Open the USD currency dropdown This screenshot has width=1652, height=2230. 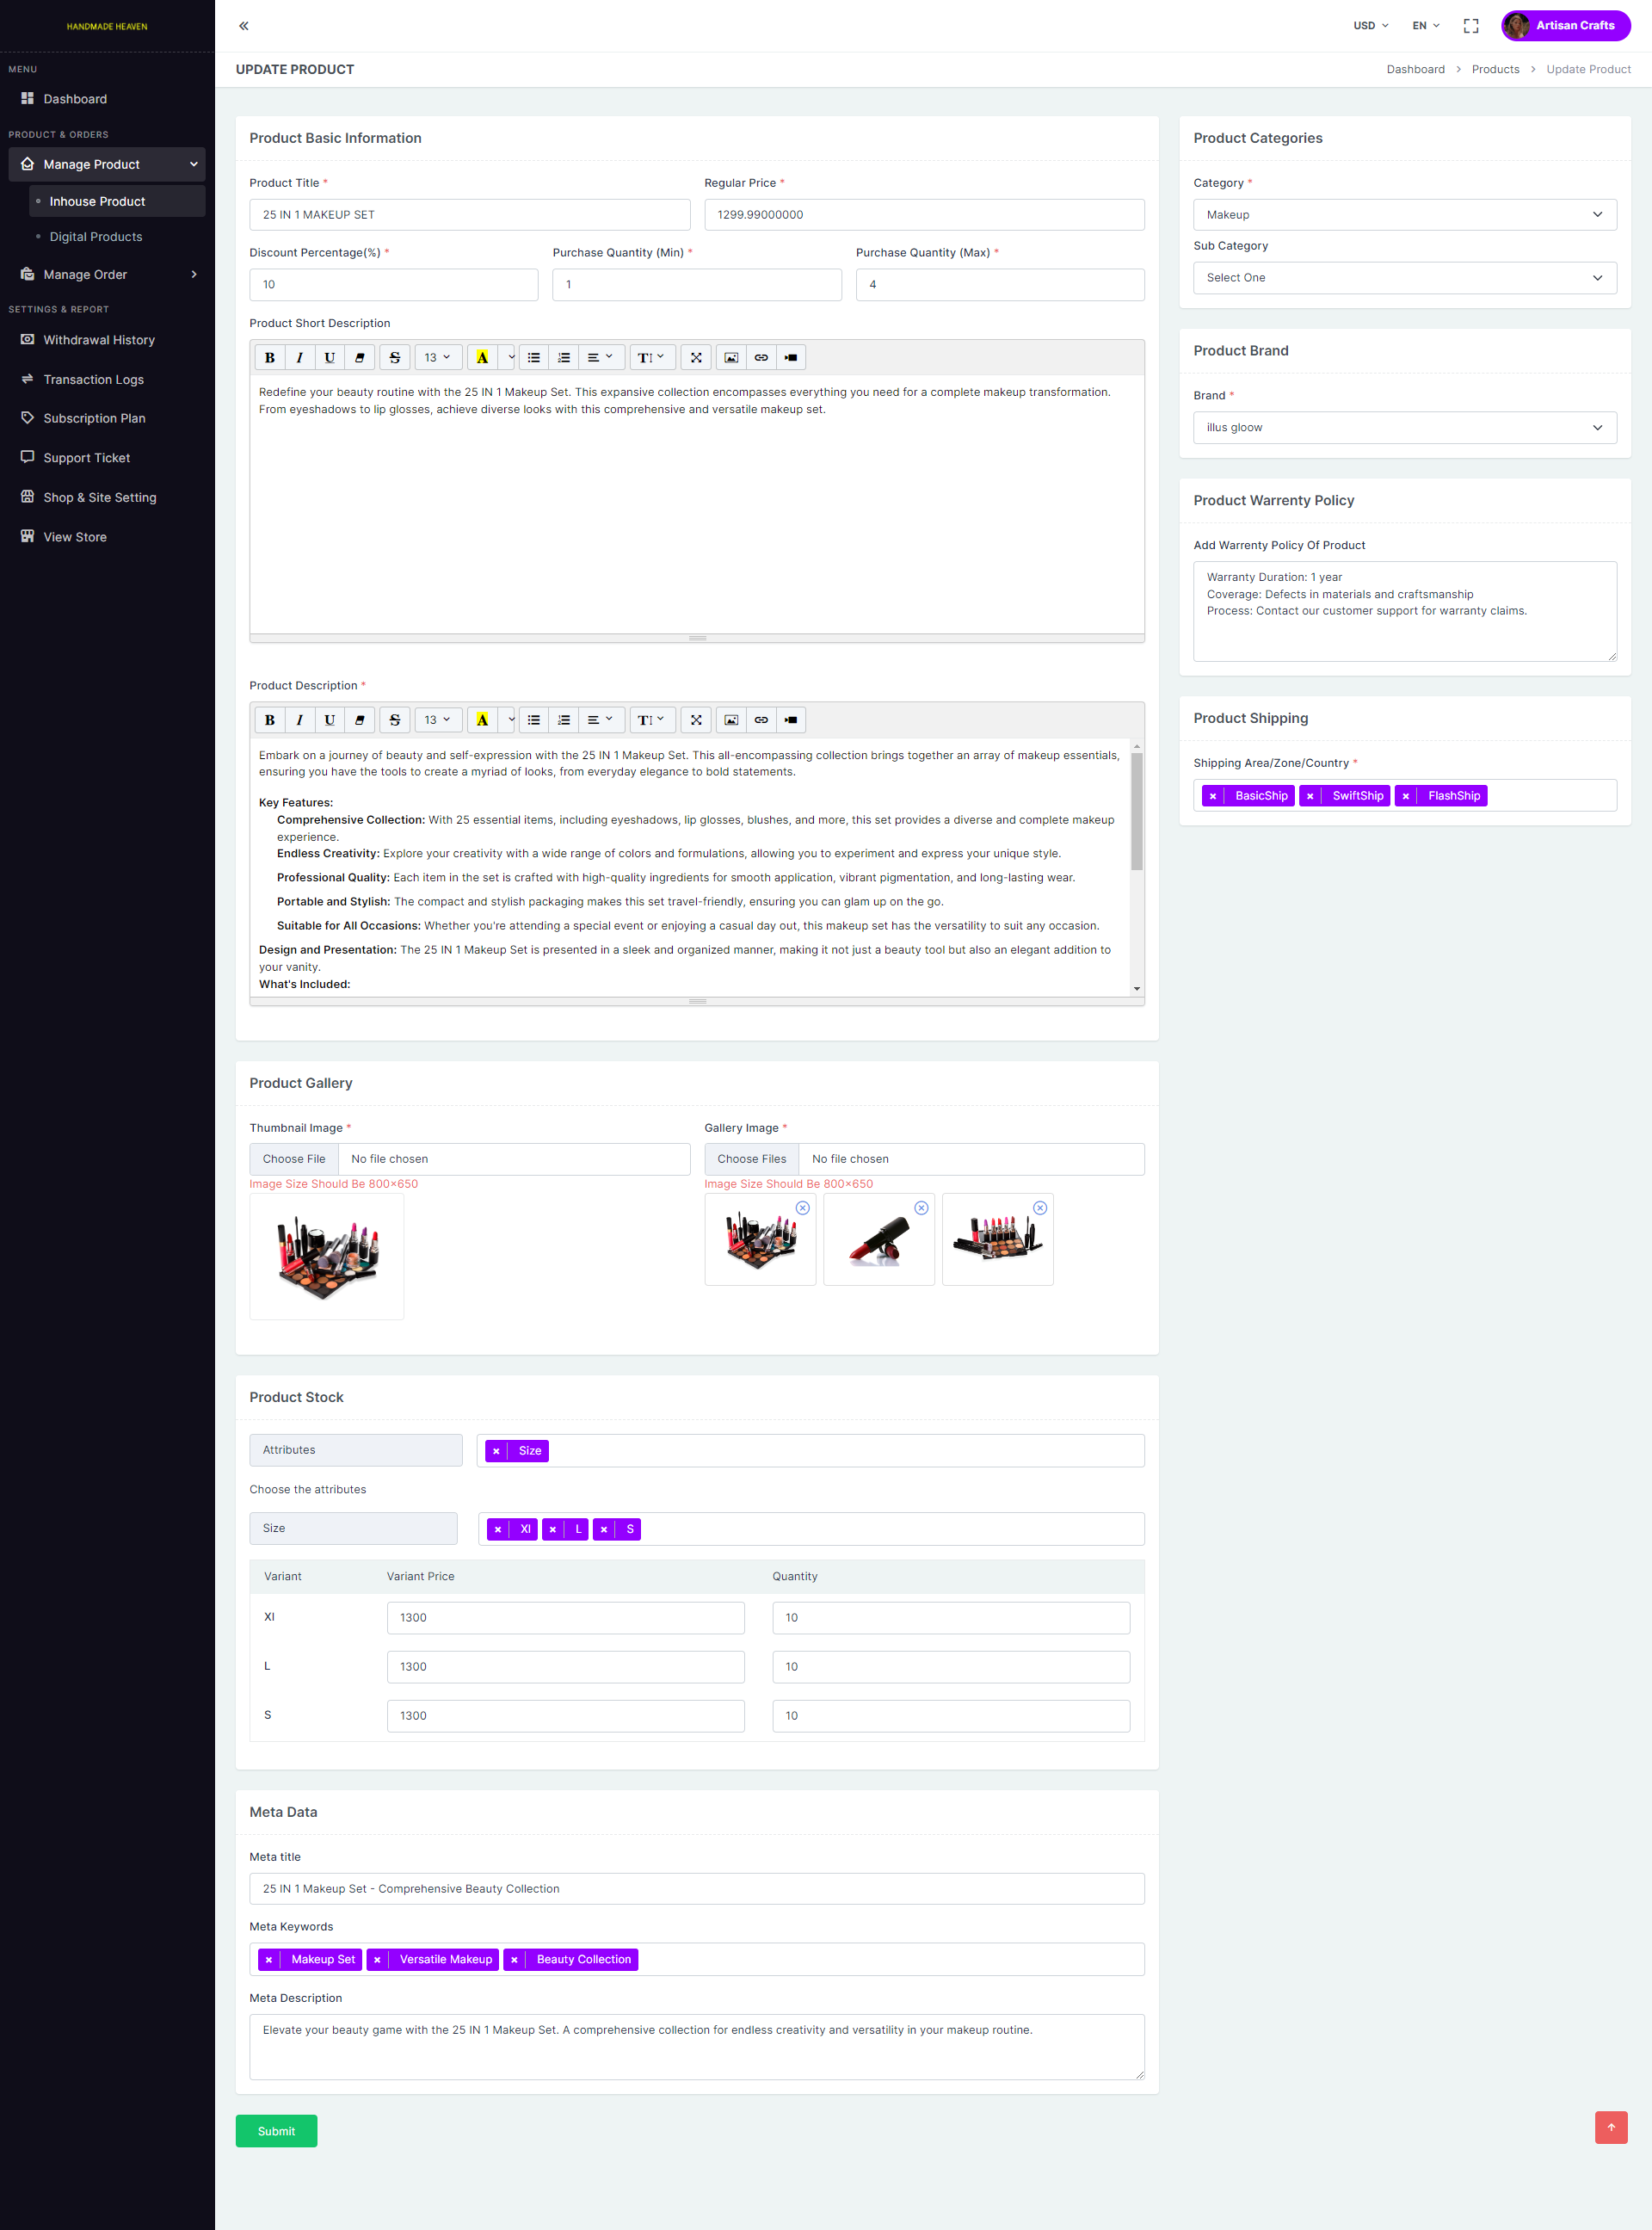tap(1370, 26)
